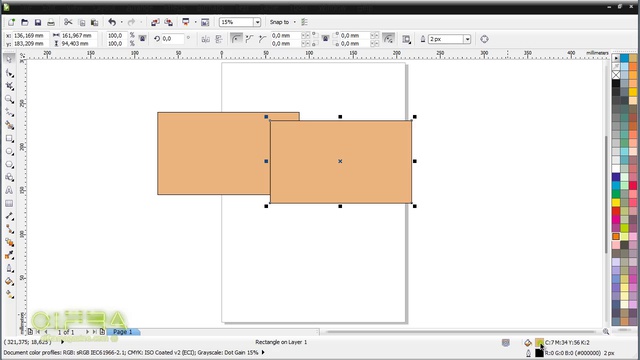The width and height of the screenshot is (640, 360).
Task: Open the wrap text dropdown
Action: pos(407,39)
